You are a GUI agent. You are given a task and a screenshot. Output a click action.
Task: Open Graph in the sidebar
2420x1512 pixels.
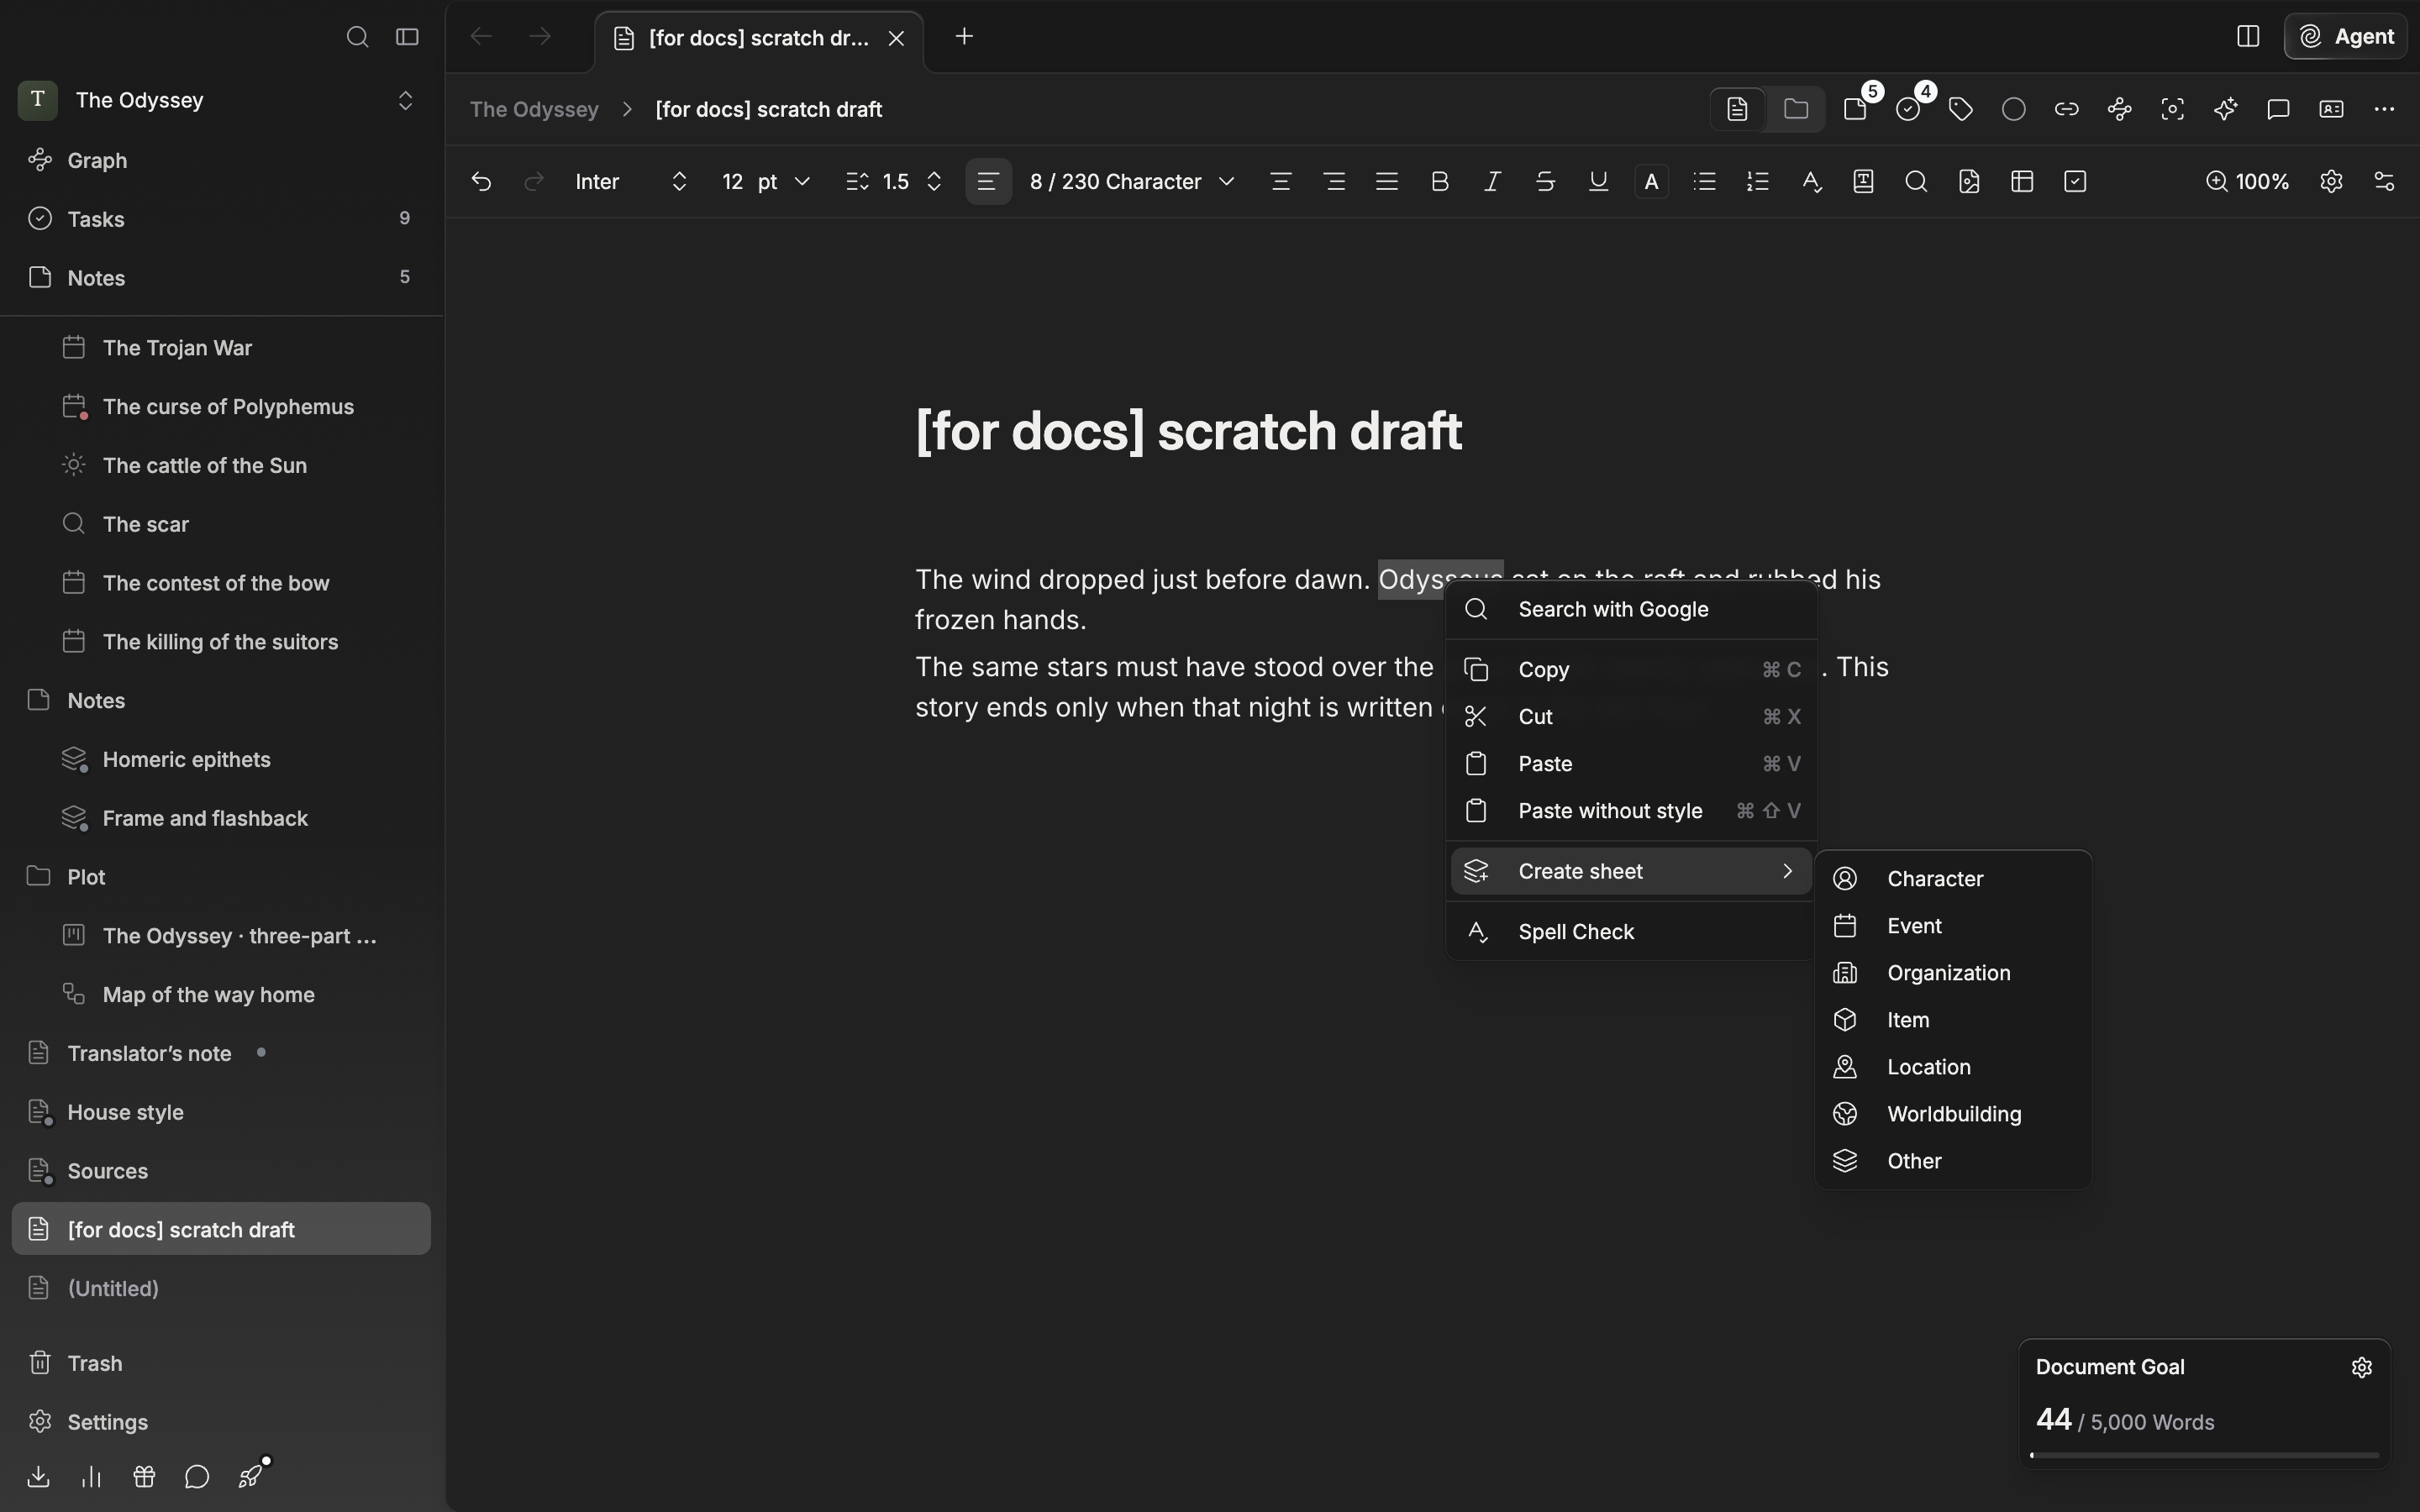tap(220, 160)
